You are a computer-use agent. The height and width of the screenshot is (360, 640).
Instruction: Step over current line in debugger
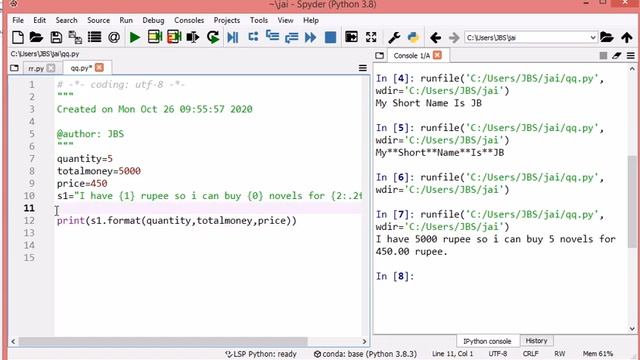click(x=253, y=37)
